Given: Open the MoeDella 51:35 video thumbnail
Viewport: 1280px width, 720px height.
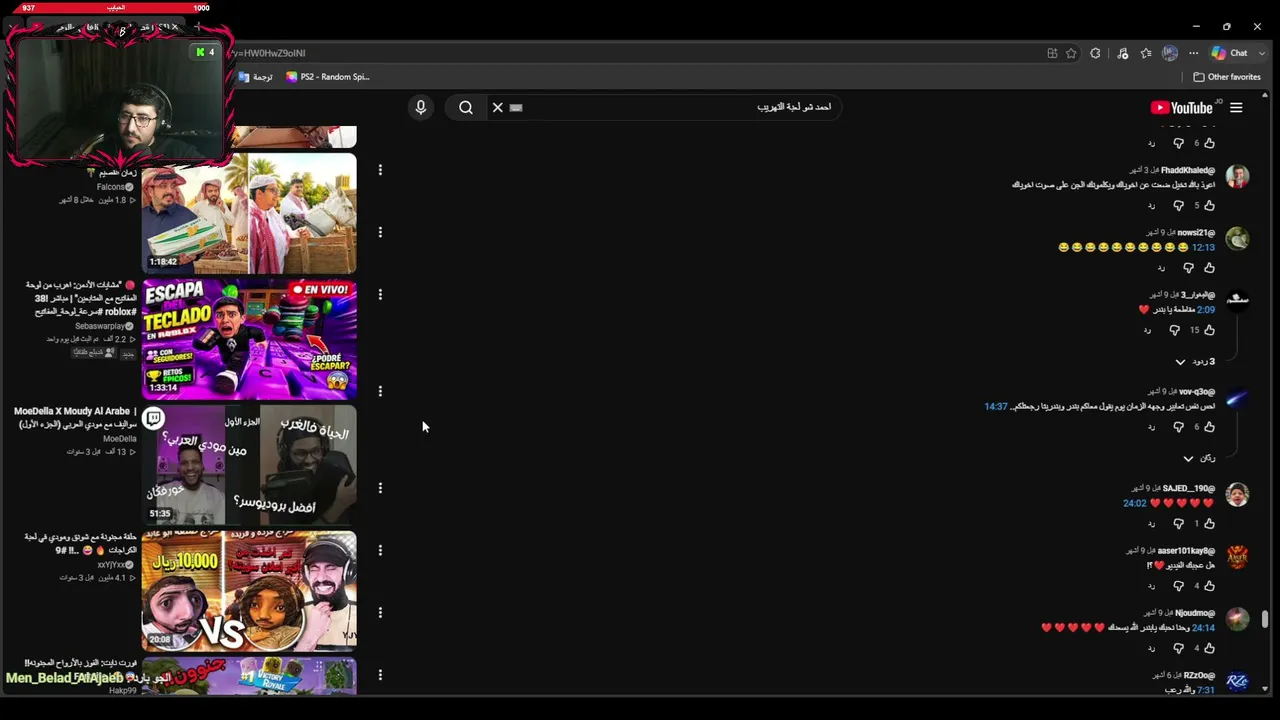Looking at the screenshot, I should 249,465.
